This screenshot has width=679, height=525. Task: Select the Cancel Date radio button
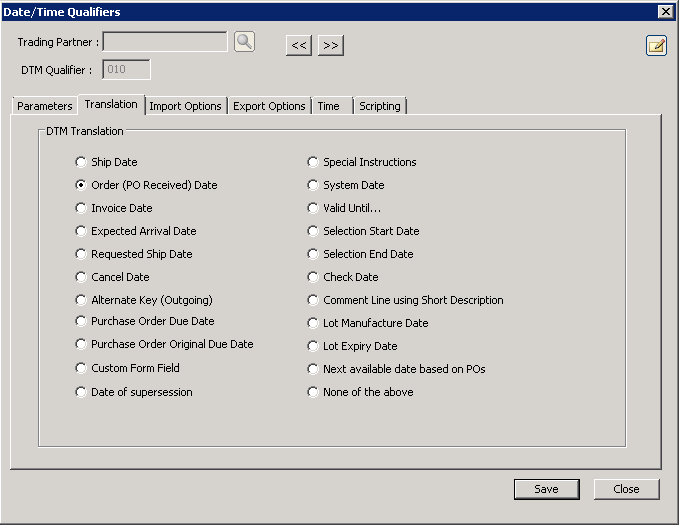pyautogui.click(x=81, y=277)
